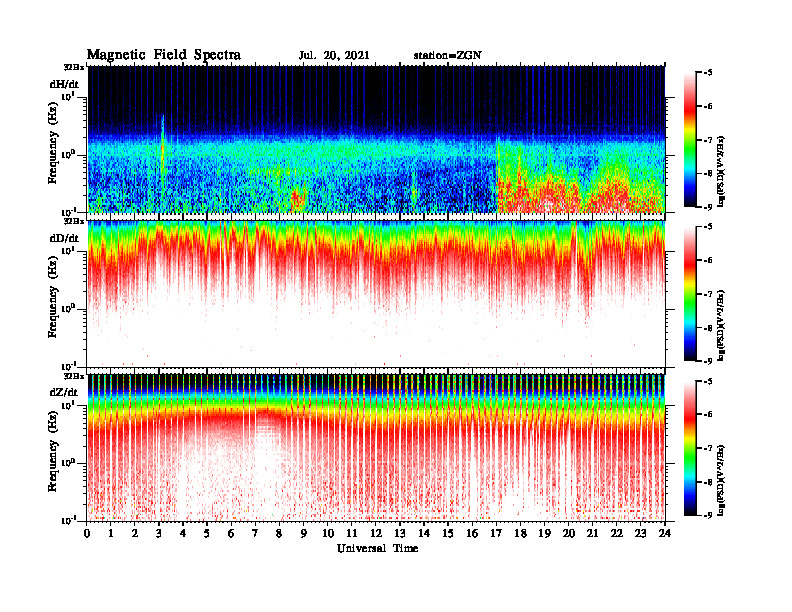Click the "-7" tick on dD/dt color bar
Viewport: 792px width, 612px height.
coord(708,294)
